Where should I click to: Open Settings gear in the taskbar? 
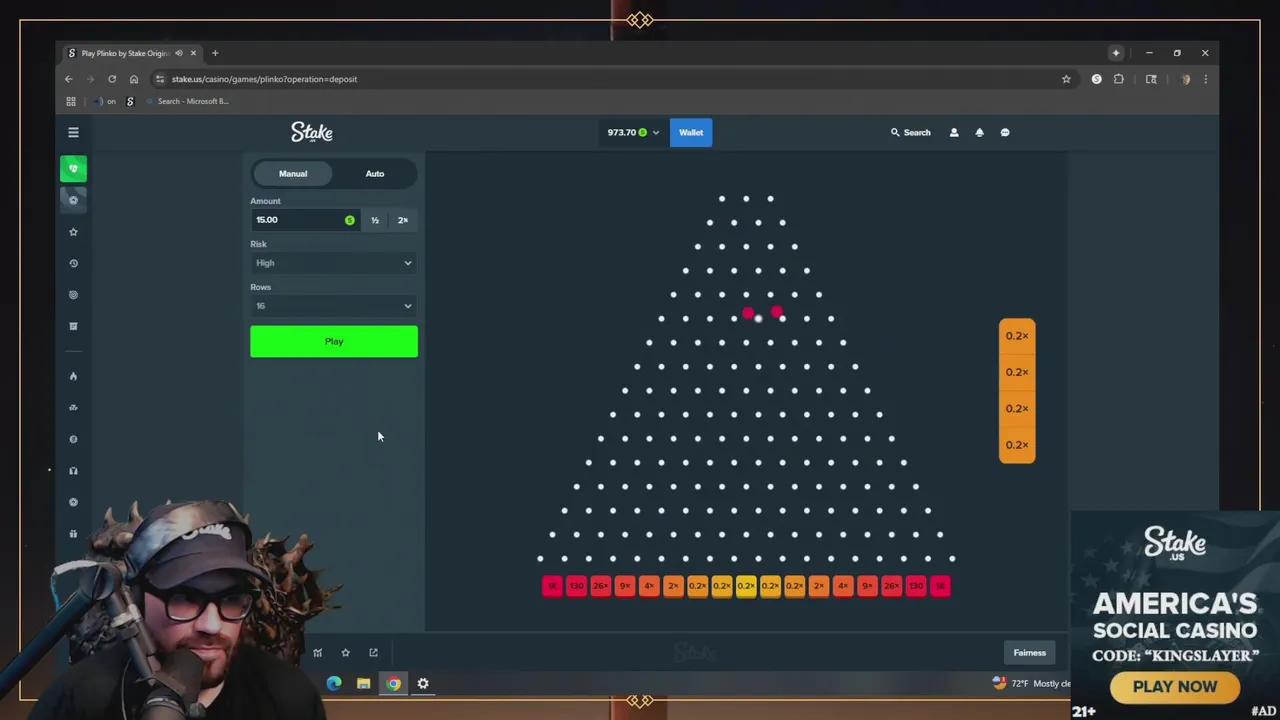(423, 684)
